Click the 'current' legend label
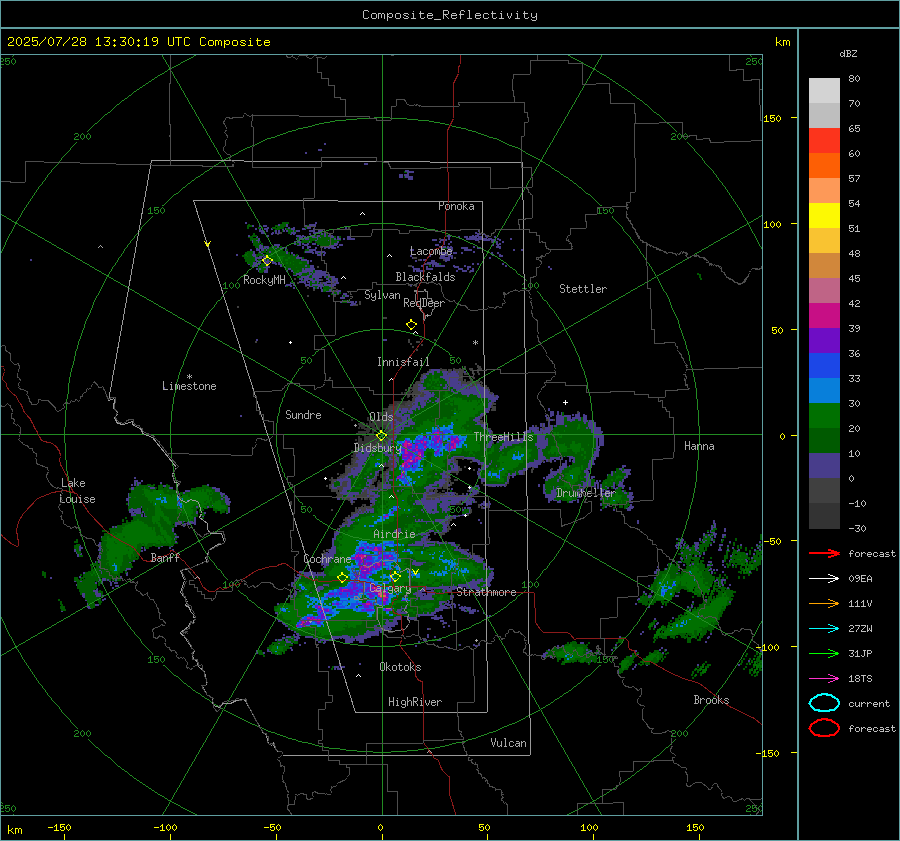Viewport: 900px width, 841px height. tap(869, 704)
